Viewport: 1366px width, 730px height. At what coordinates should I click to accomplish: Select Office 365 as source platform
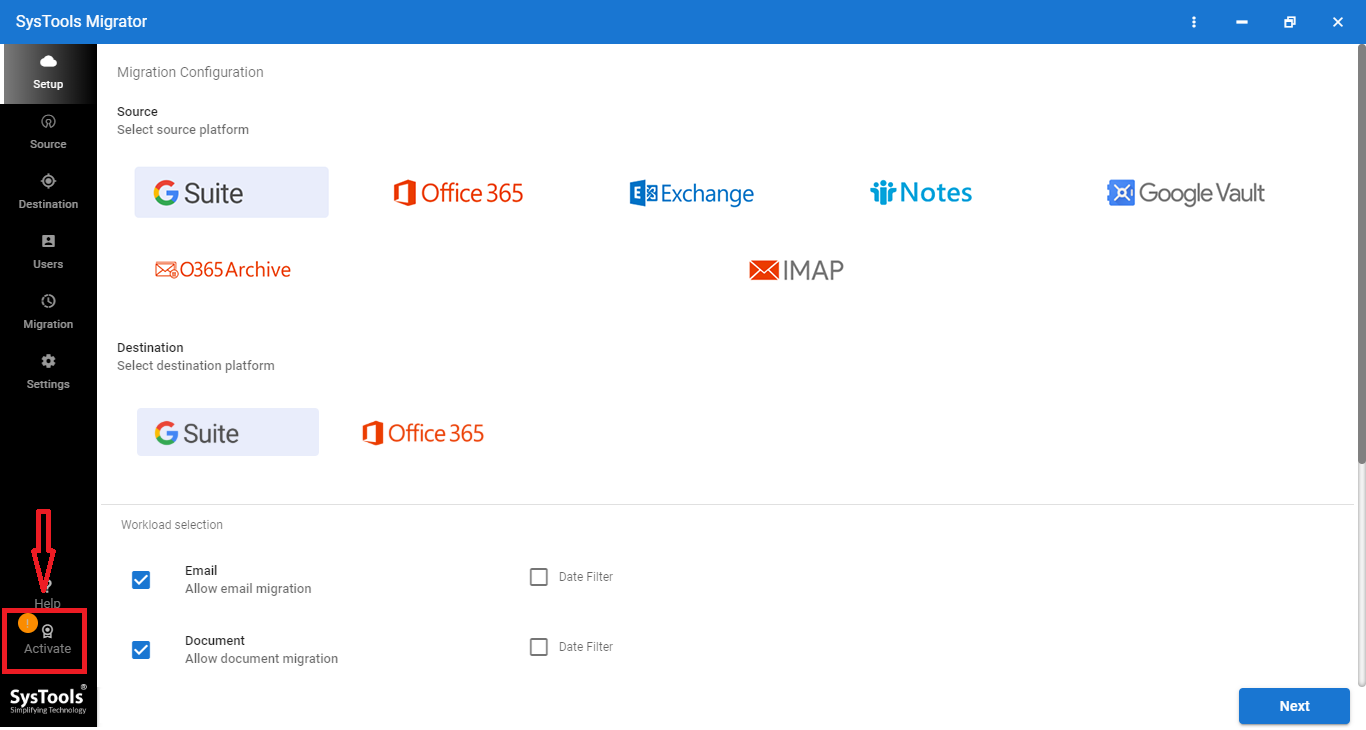pyautogui.click(x=457, y=192)
